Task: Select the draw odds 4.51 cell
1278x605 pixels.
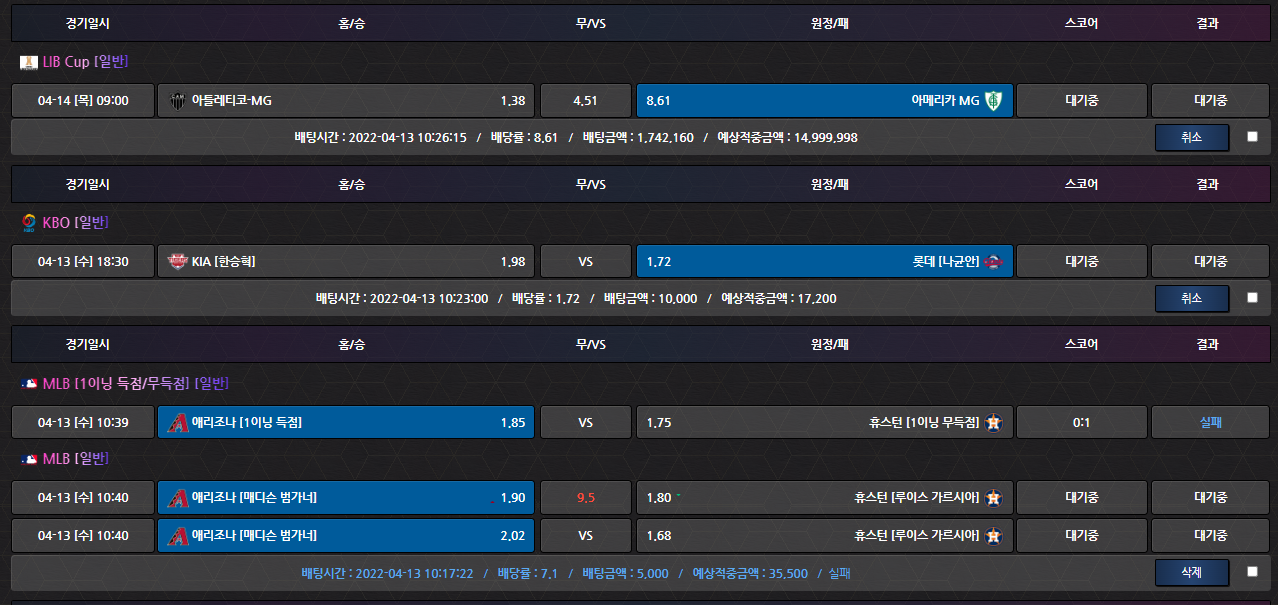Action: [586, 100]
